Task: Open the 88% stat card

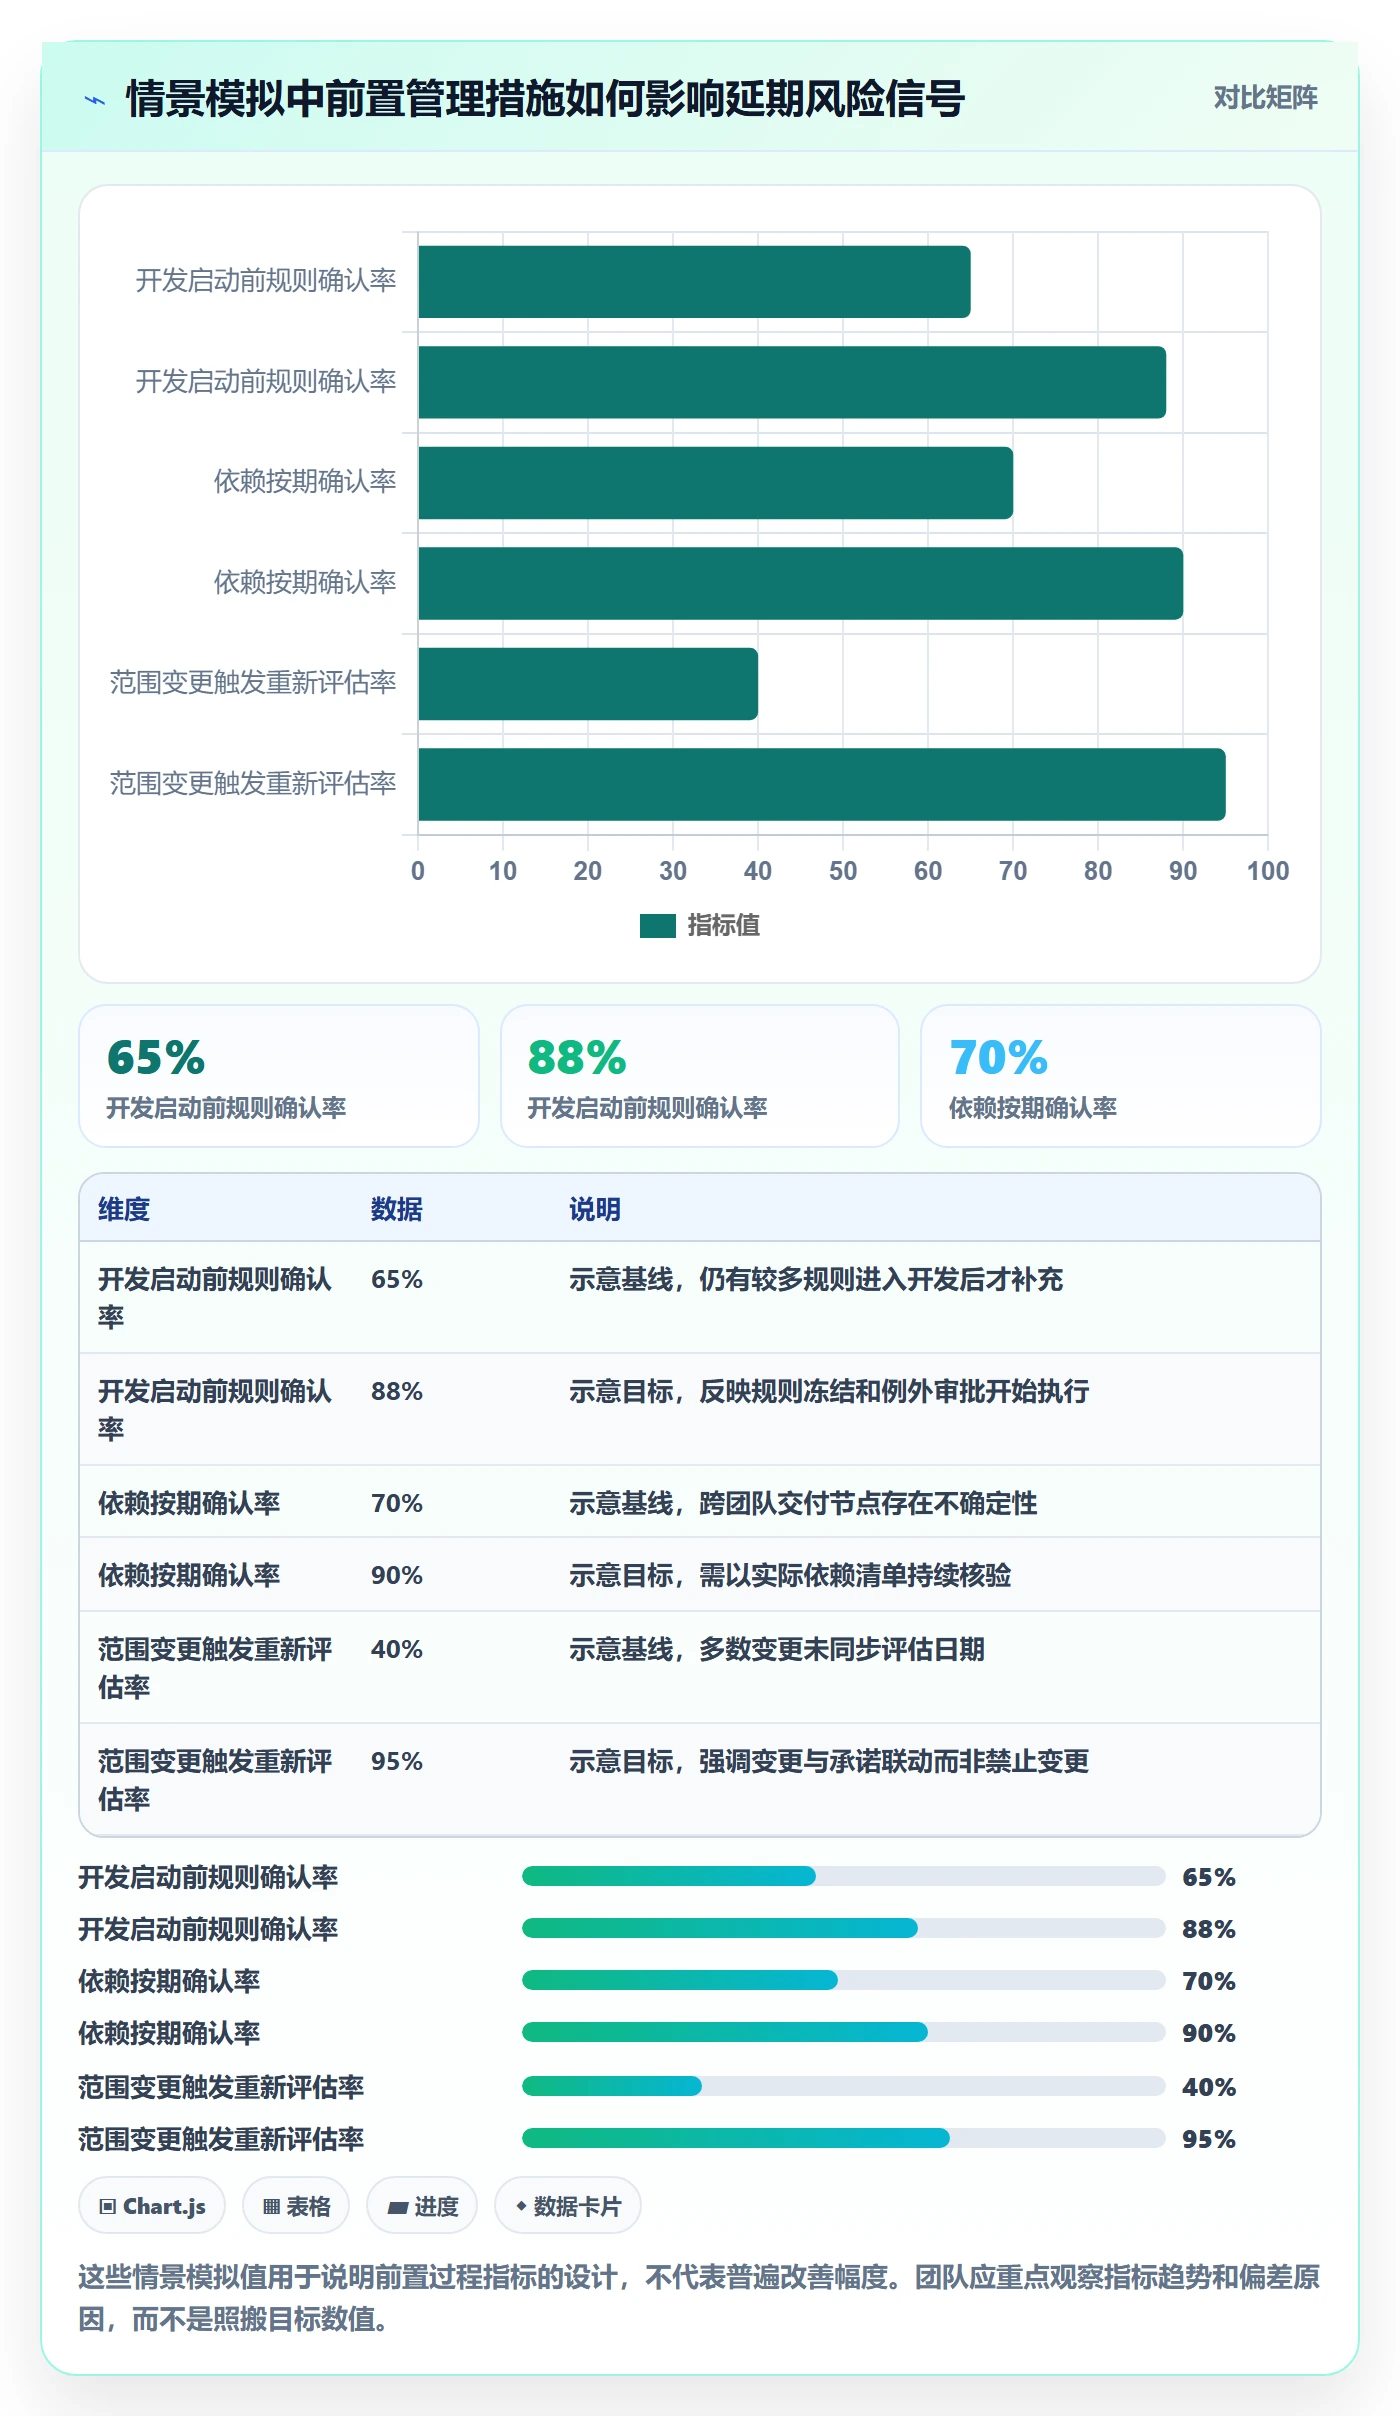Action: 700,1076
